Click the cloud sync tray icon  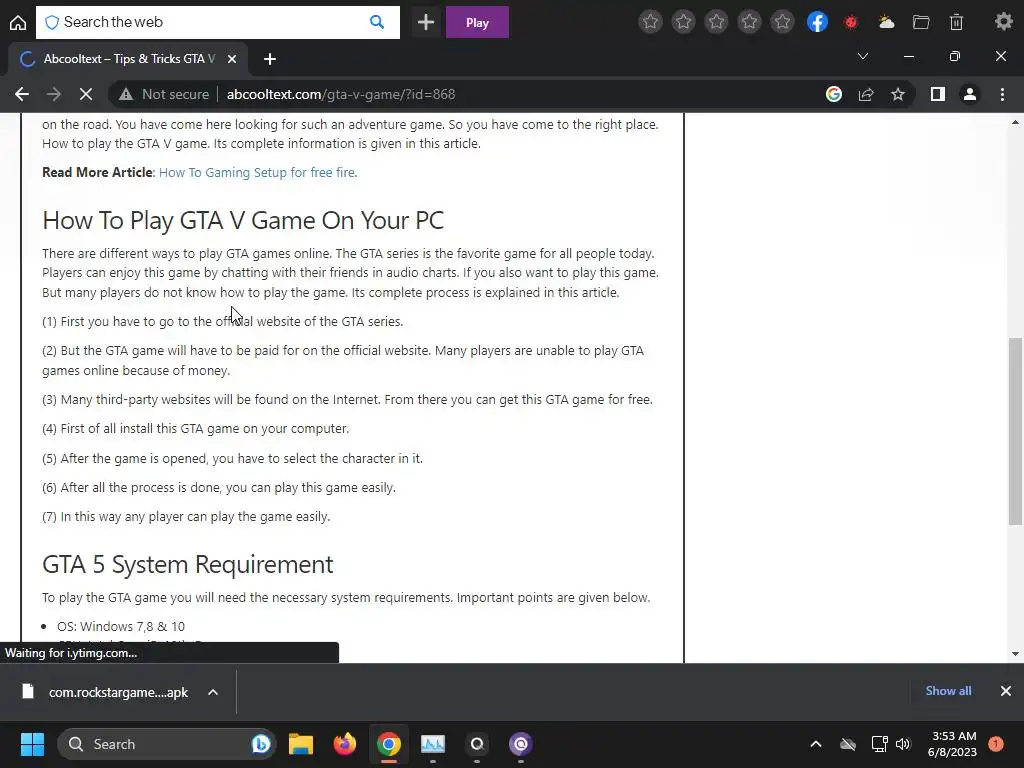(x=848, y=744)
